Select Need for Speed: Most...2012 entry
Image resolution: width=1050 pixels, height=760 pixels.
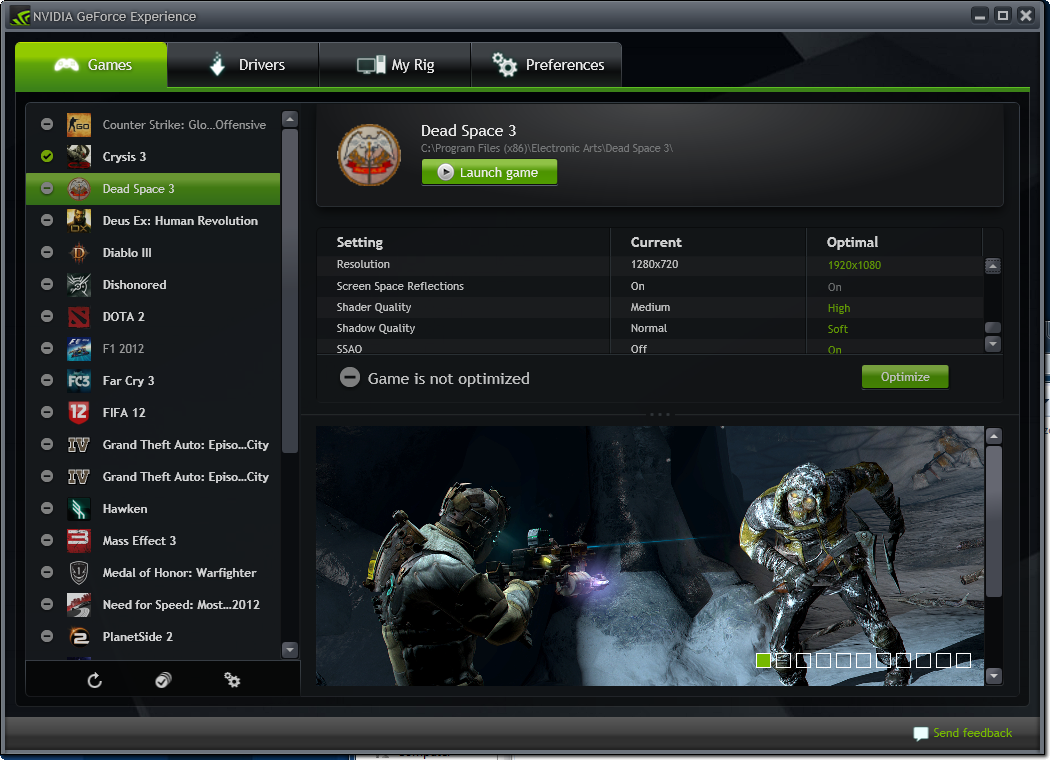(153, 605)
